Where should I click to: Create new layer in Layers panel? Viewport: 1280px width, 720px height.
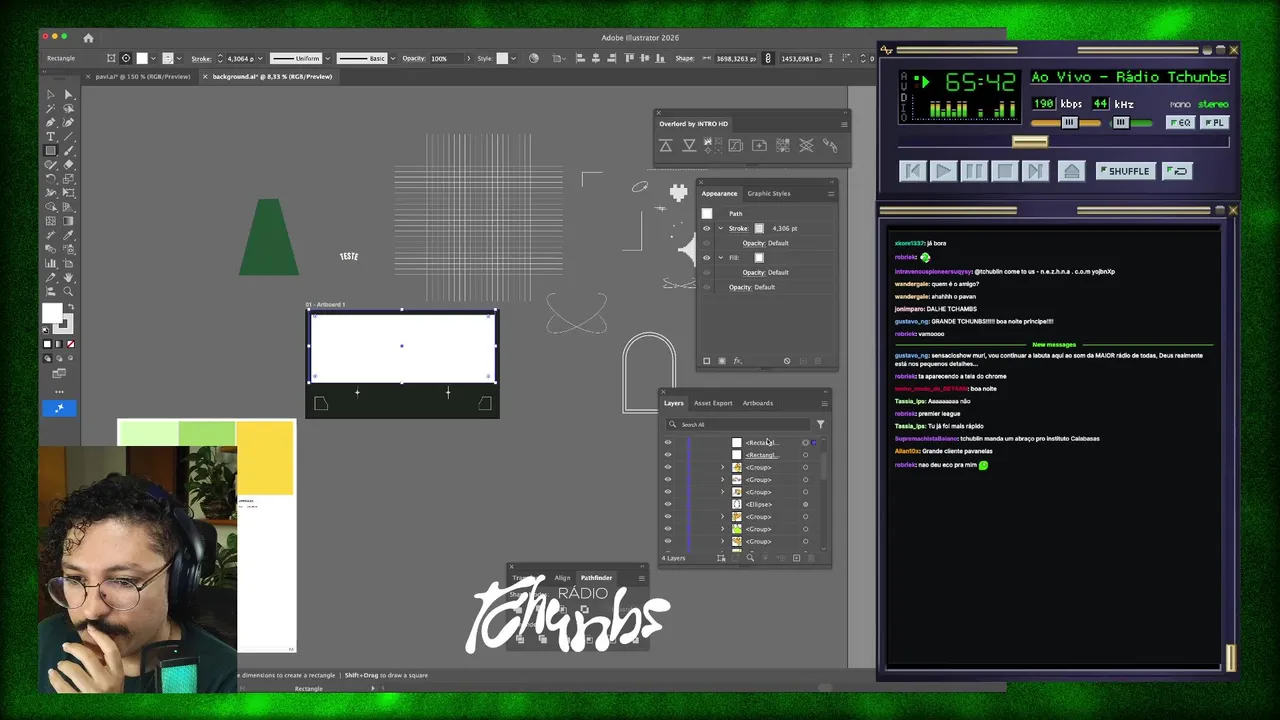[796, 558]
